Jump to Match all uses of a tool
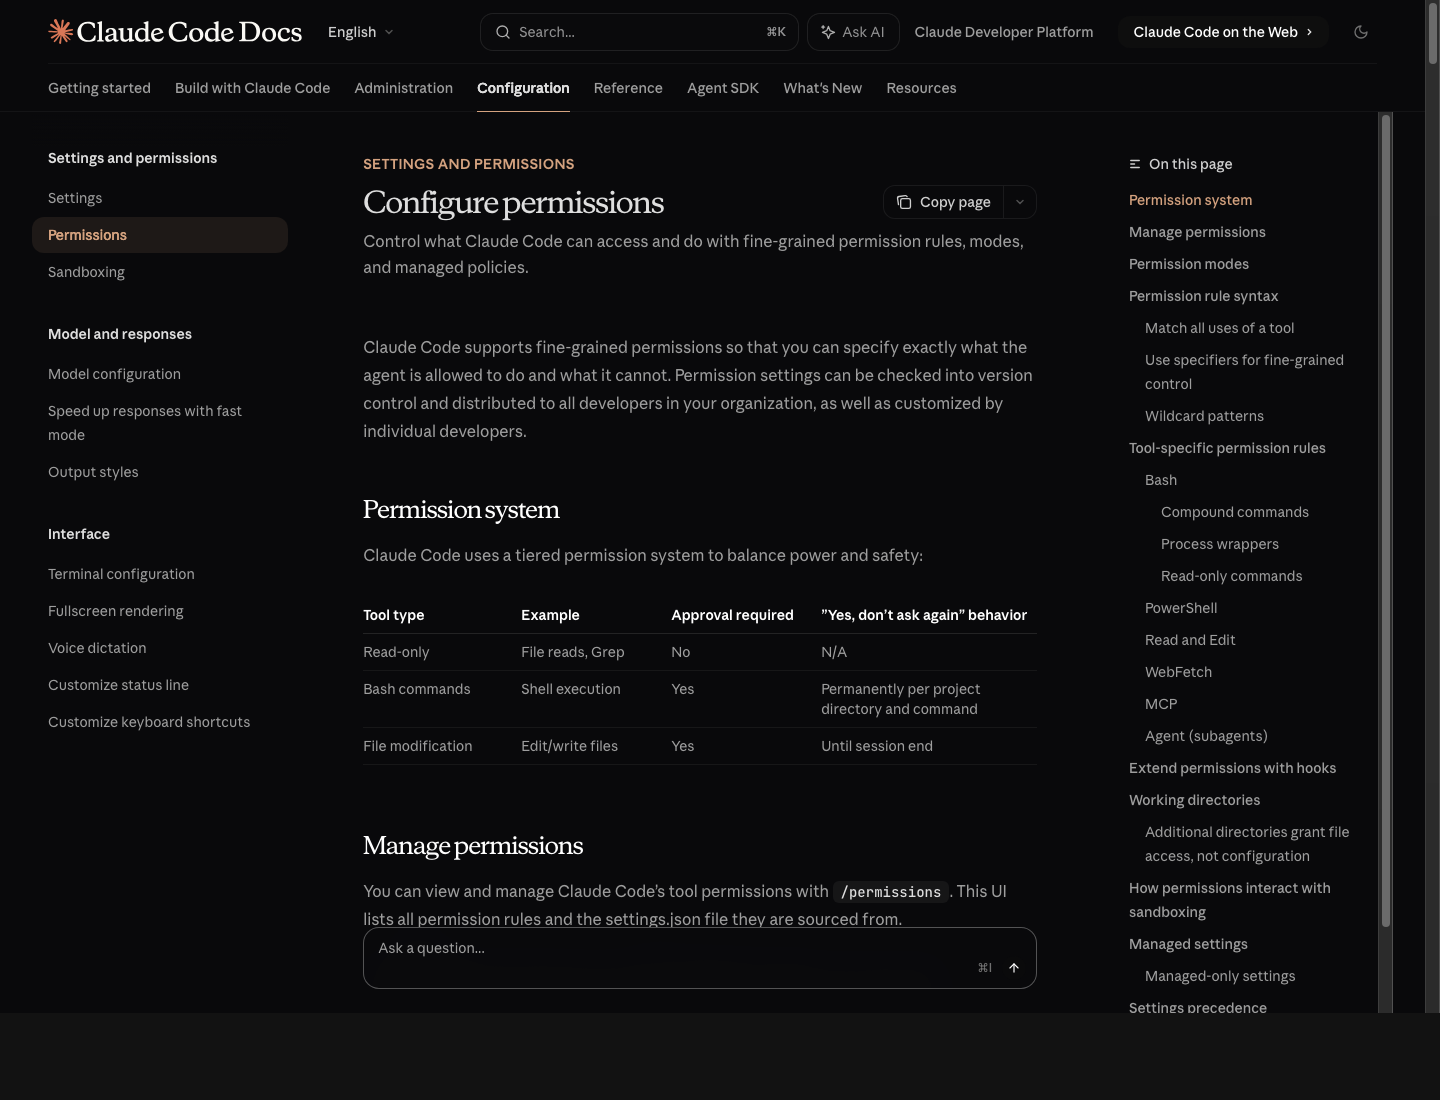Screen dimensions: 1440x1100 (1219, 328)
